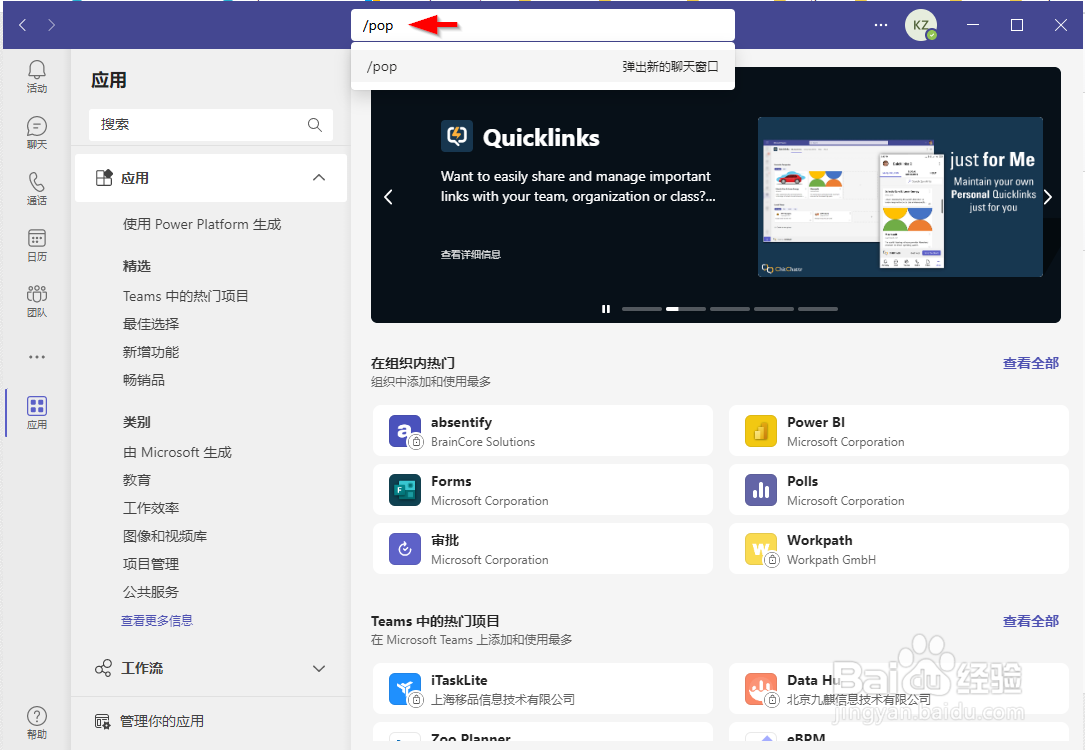The width and height of the screenshot is (1085, 750).
Task: Select 最佳选择 category
Action: point(151,324)
